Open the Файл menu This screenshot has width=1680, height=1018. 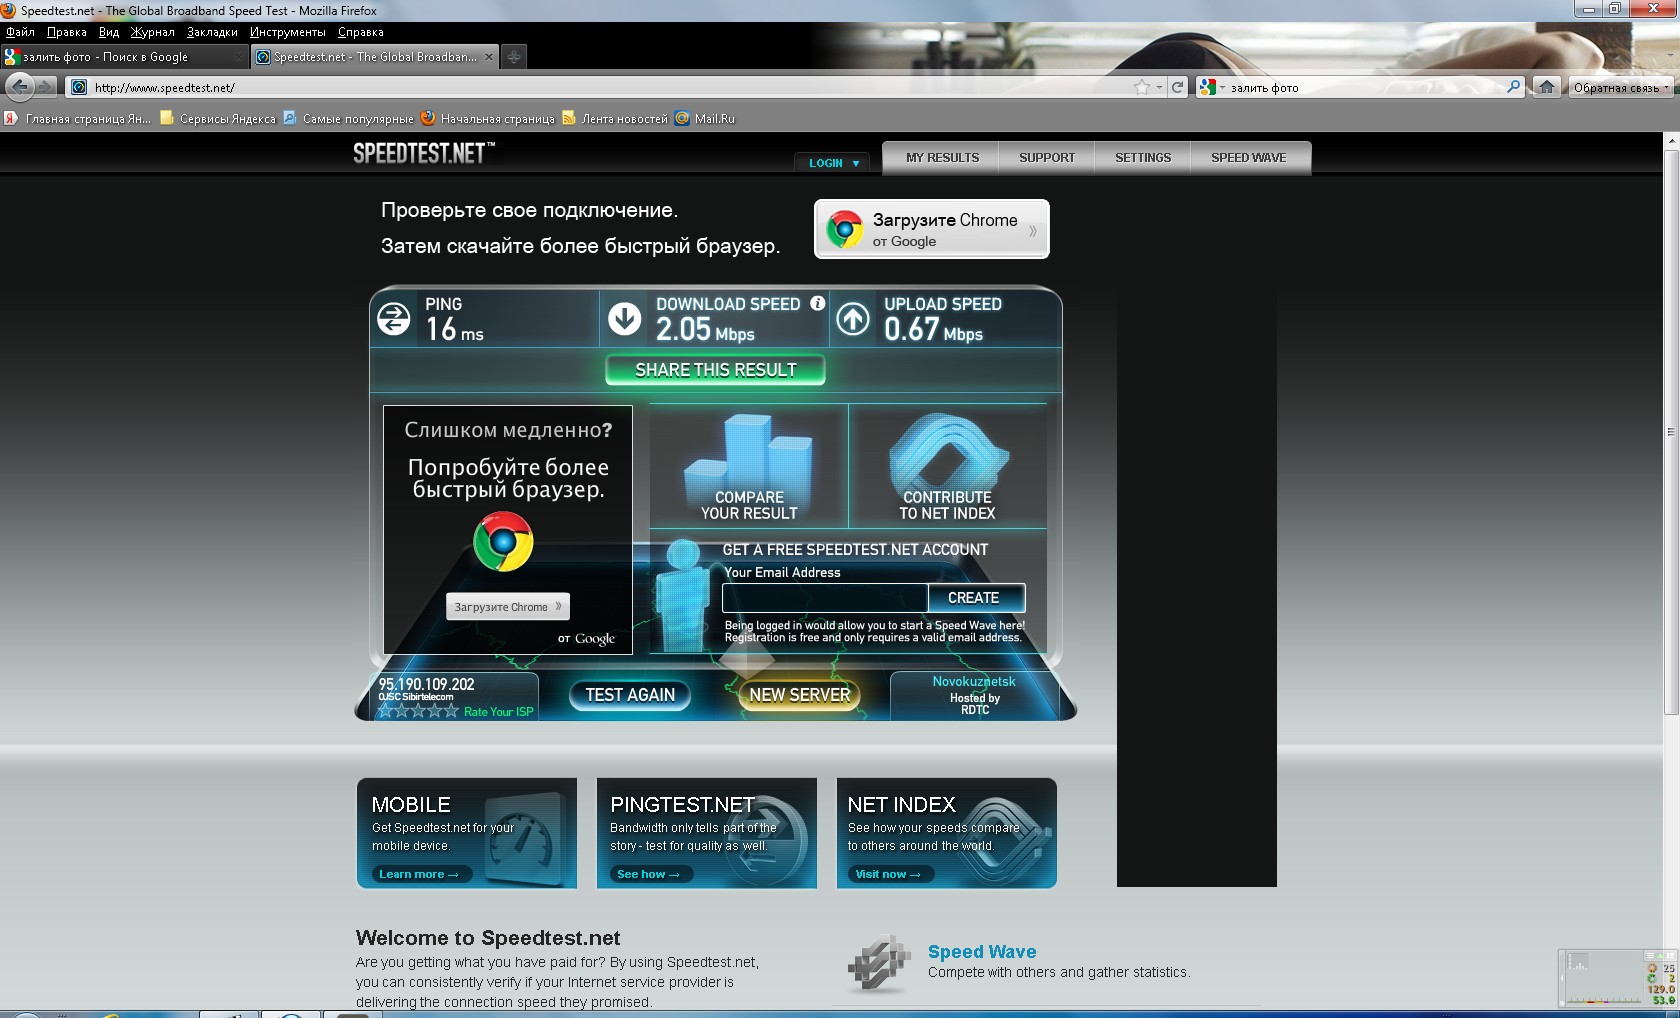coord(20,32)
